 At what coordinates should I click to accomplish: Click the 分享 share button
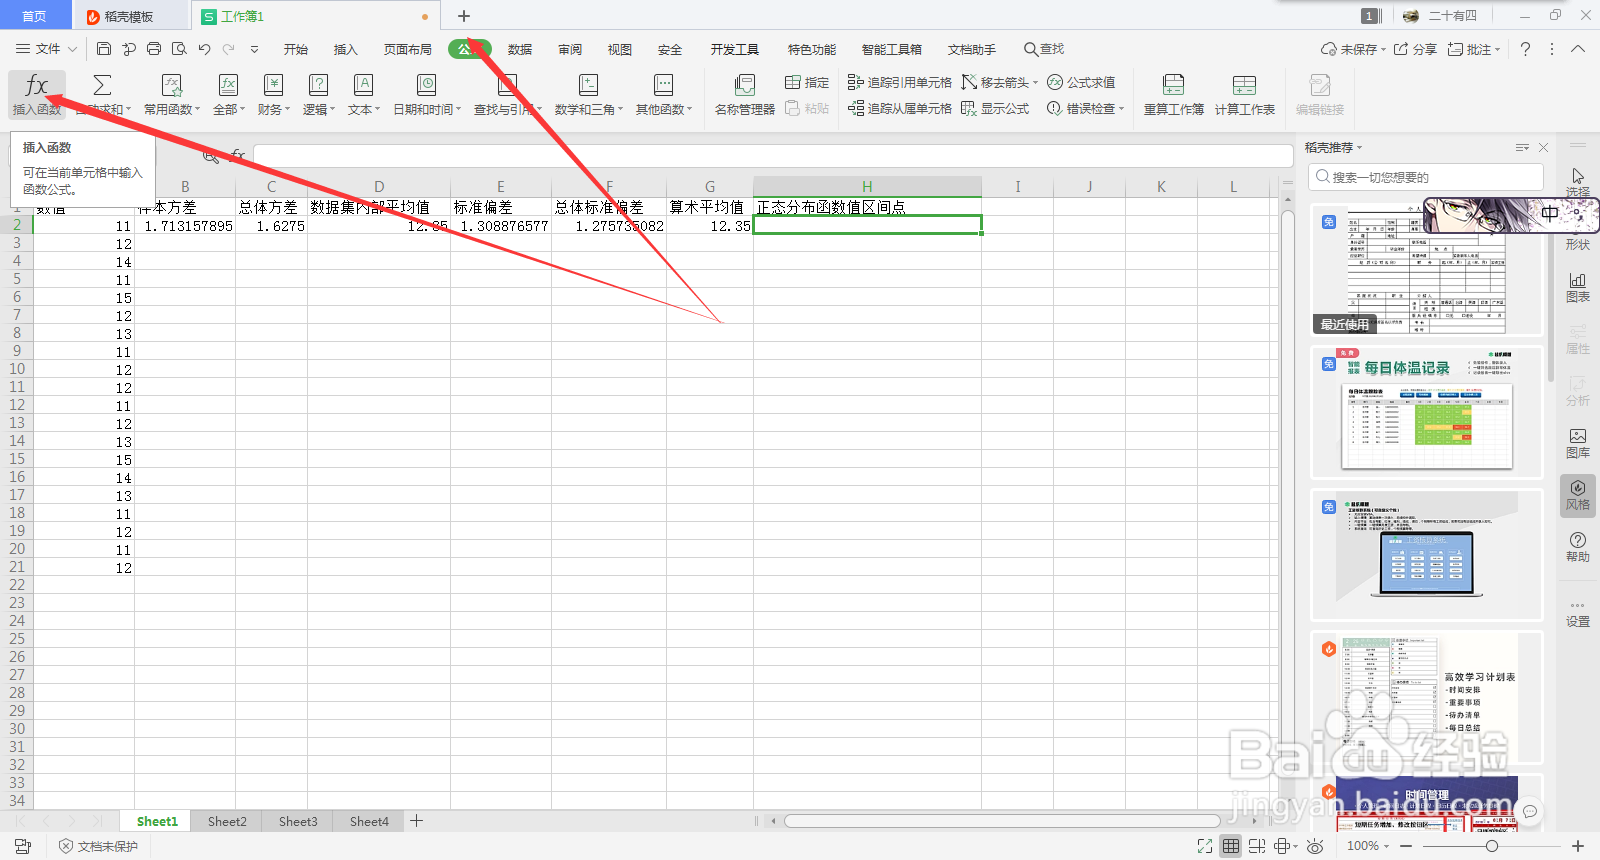pos(1415,49)
